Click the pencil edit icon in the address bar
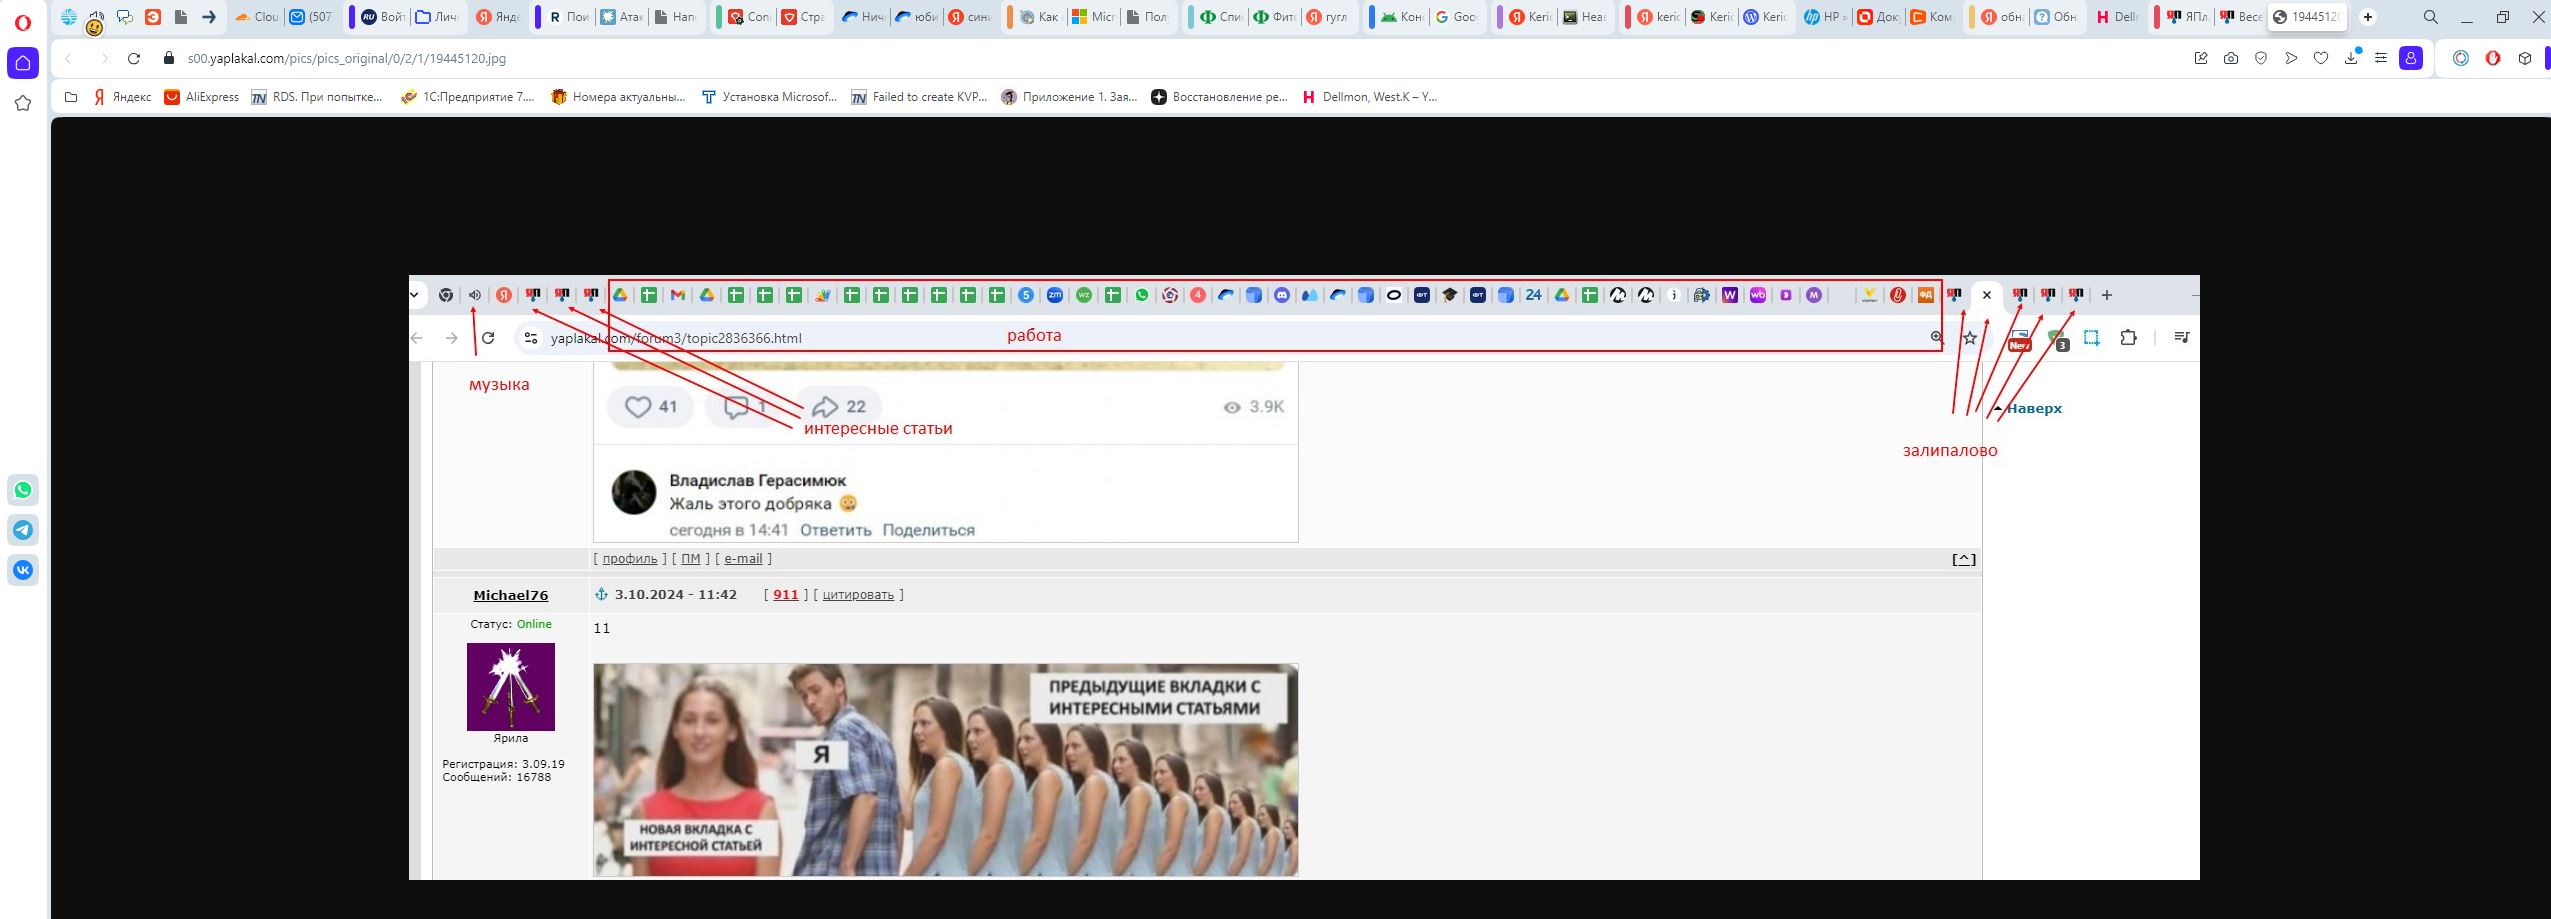Image resolution: width=2551 pixels, height=919 pixels. (x=2201, y=59)
